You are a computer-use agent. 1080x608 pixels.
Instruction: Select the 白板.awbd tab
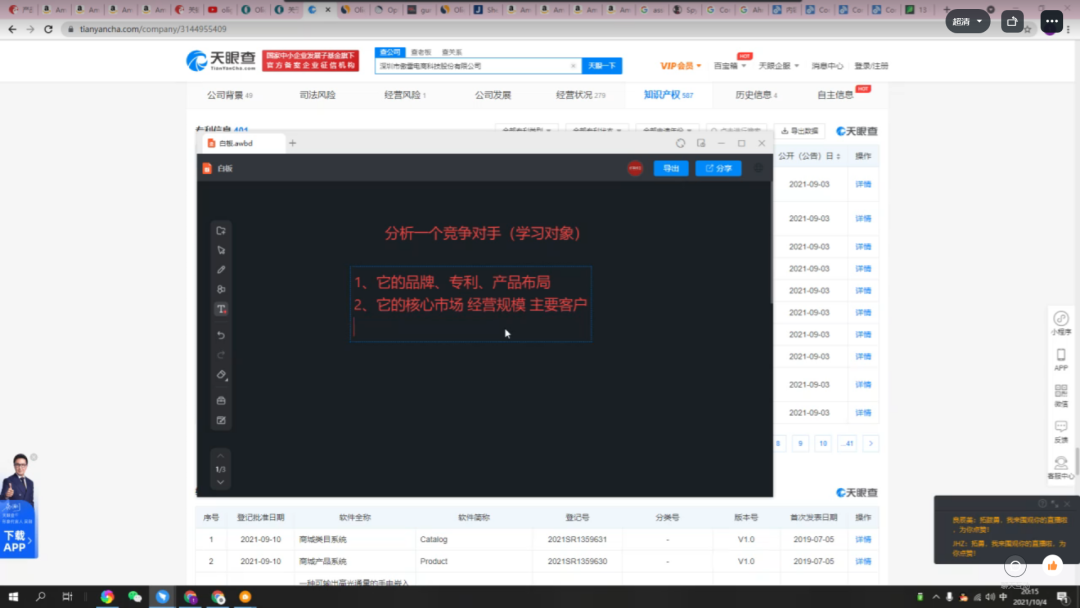point(243,143)
